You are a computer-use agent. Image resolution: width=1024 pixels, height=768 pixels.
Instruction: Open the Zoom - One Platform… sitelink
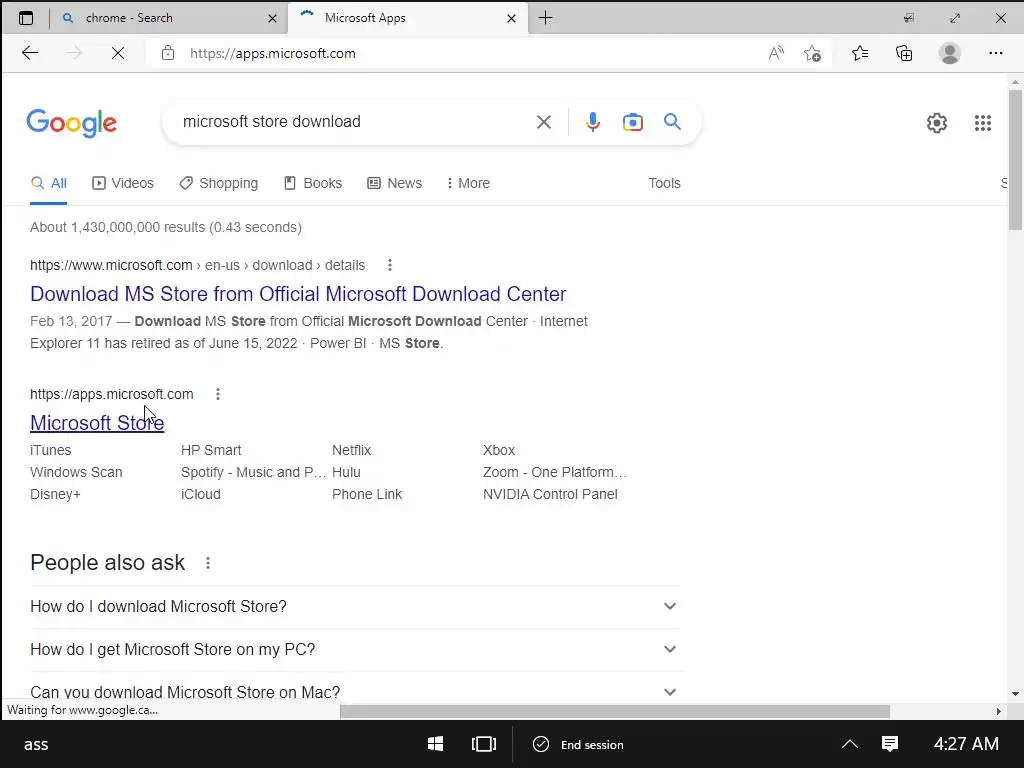[554, 472]
